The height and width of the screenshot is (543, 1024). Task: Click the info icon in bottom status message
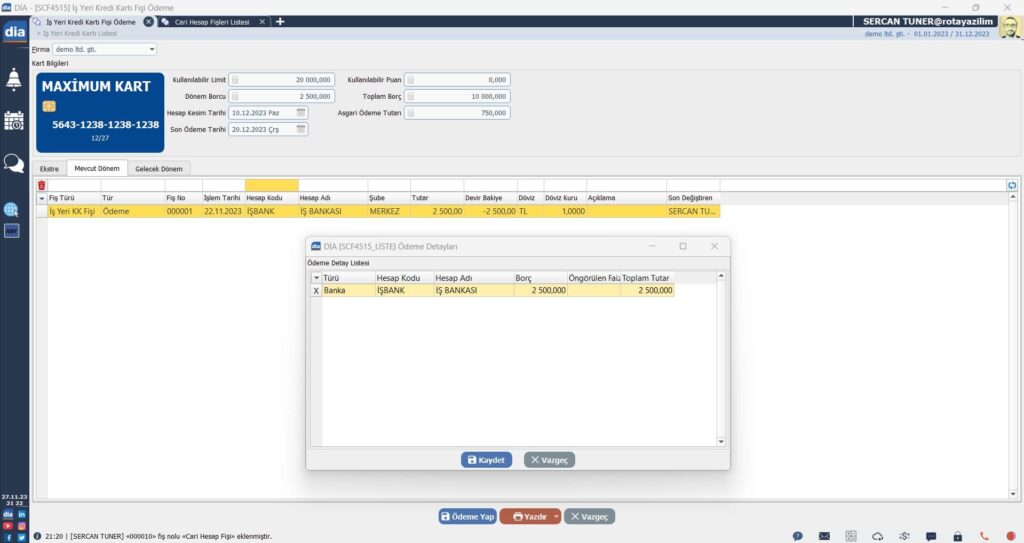[x=37, y=536]
